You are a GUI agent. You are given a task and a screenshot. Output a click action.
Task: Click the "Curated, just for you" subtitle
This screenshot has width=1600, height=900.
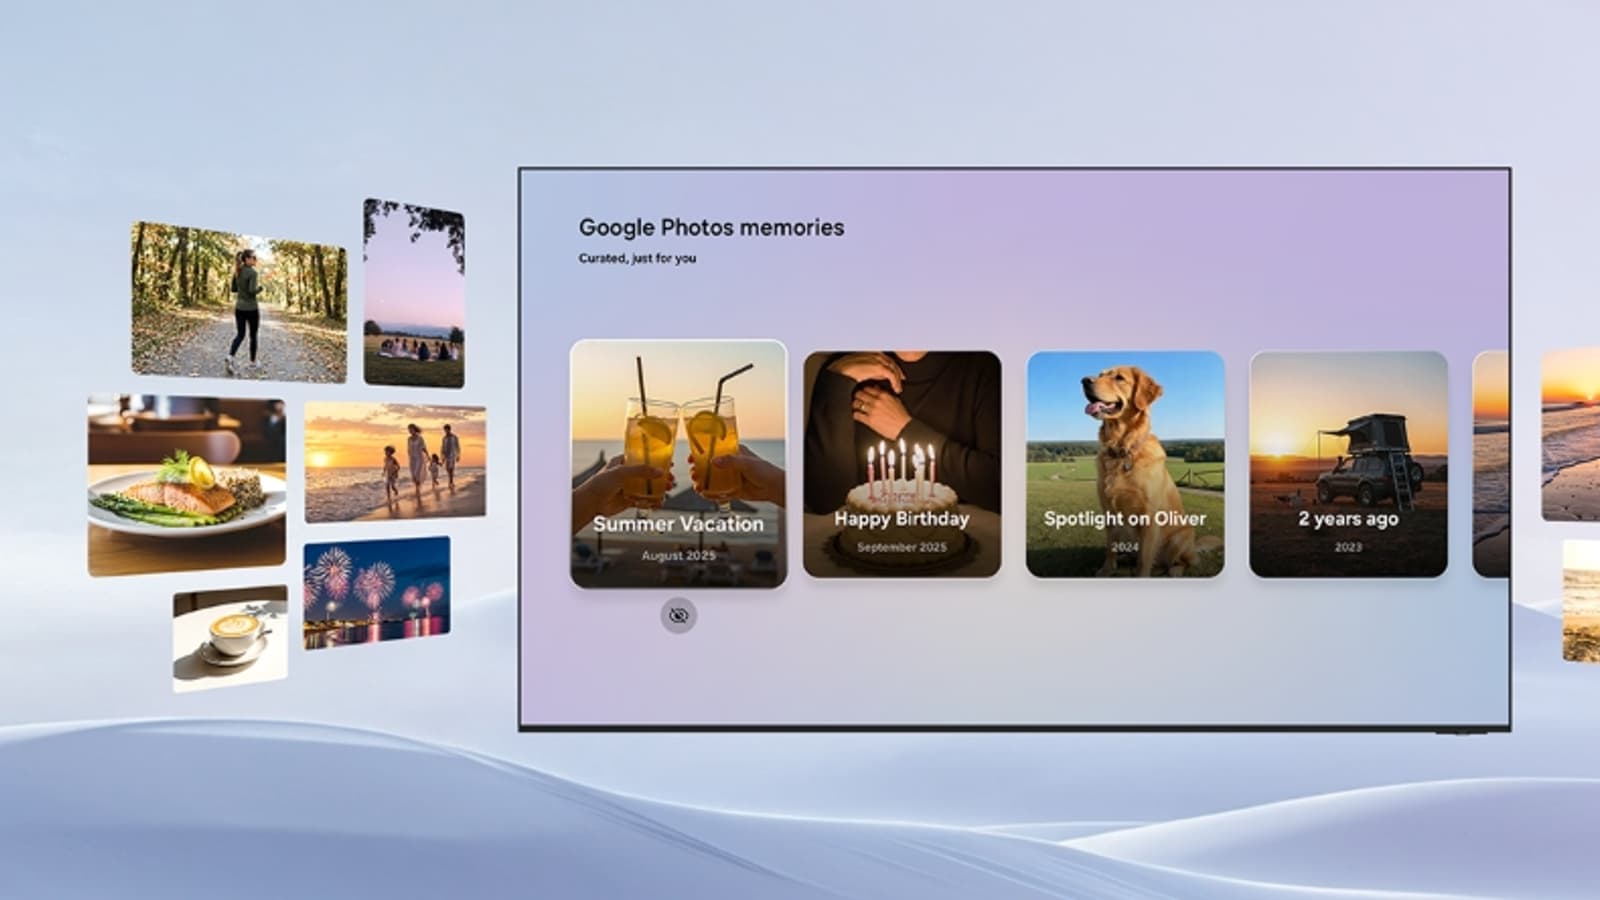click(x=637, y=258)
